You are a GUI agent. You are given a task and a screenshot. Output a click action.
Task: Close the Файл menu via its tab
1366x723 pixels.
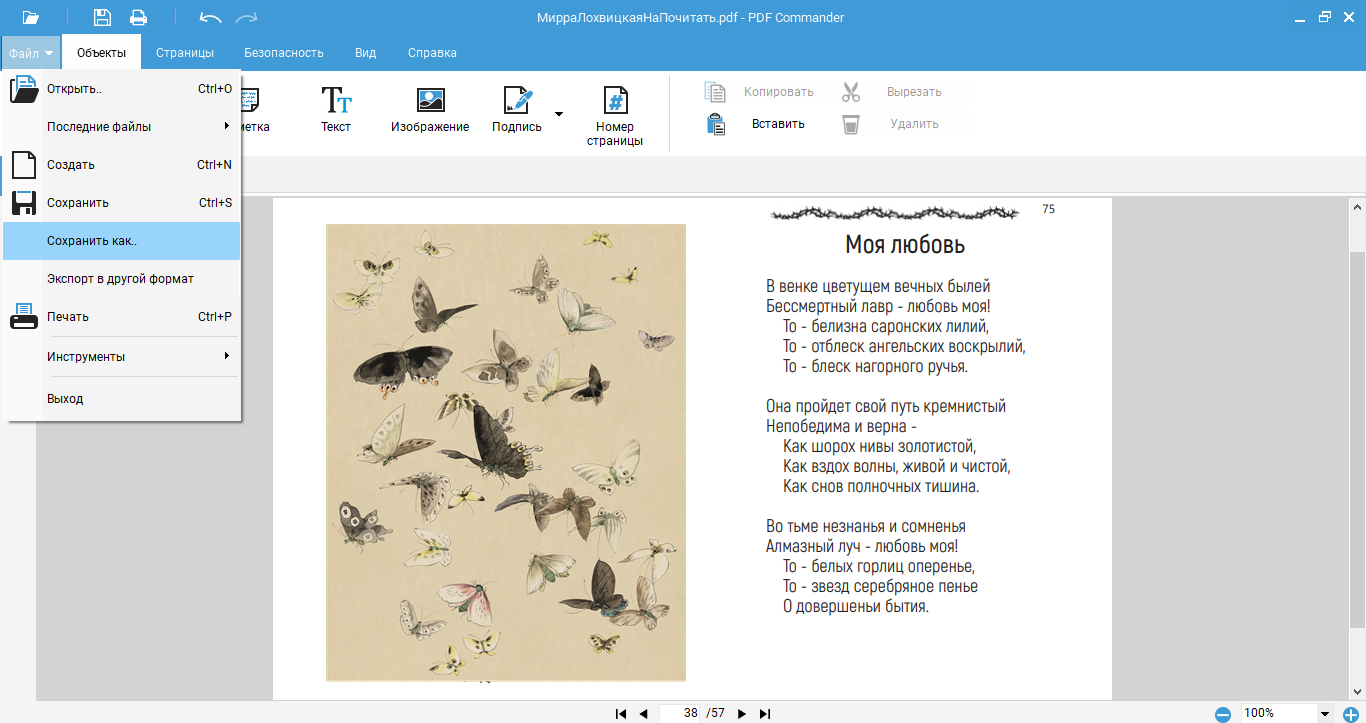pos(31,53)
